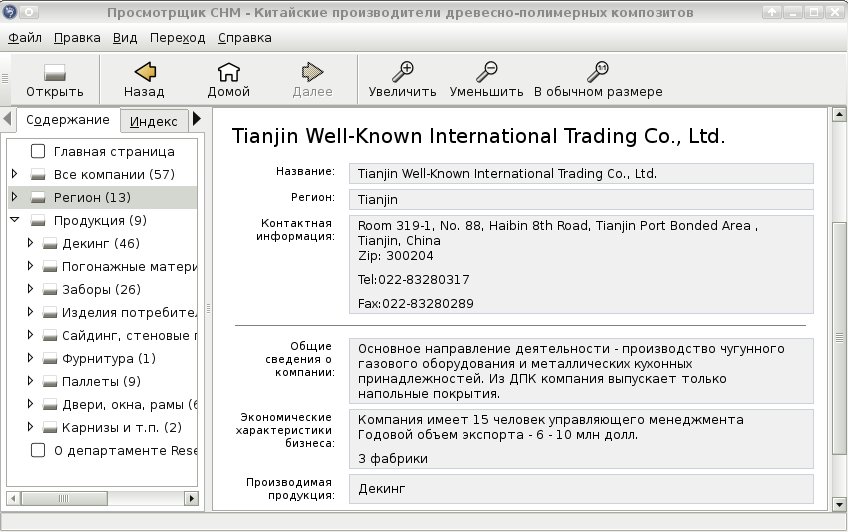
Task: Click the folder icon of Регион (13)
Action: 38,198
